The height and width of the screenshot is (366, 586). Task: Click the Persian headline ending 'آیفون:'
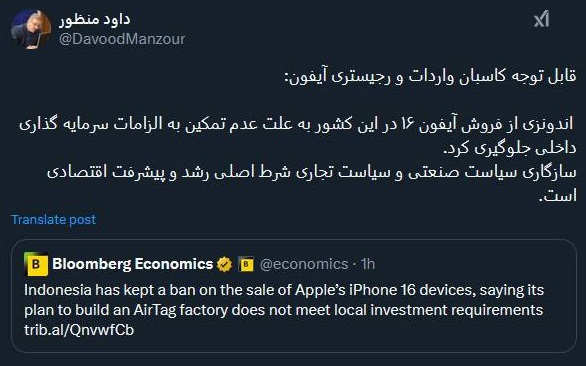(x=430, y=77)
